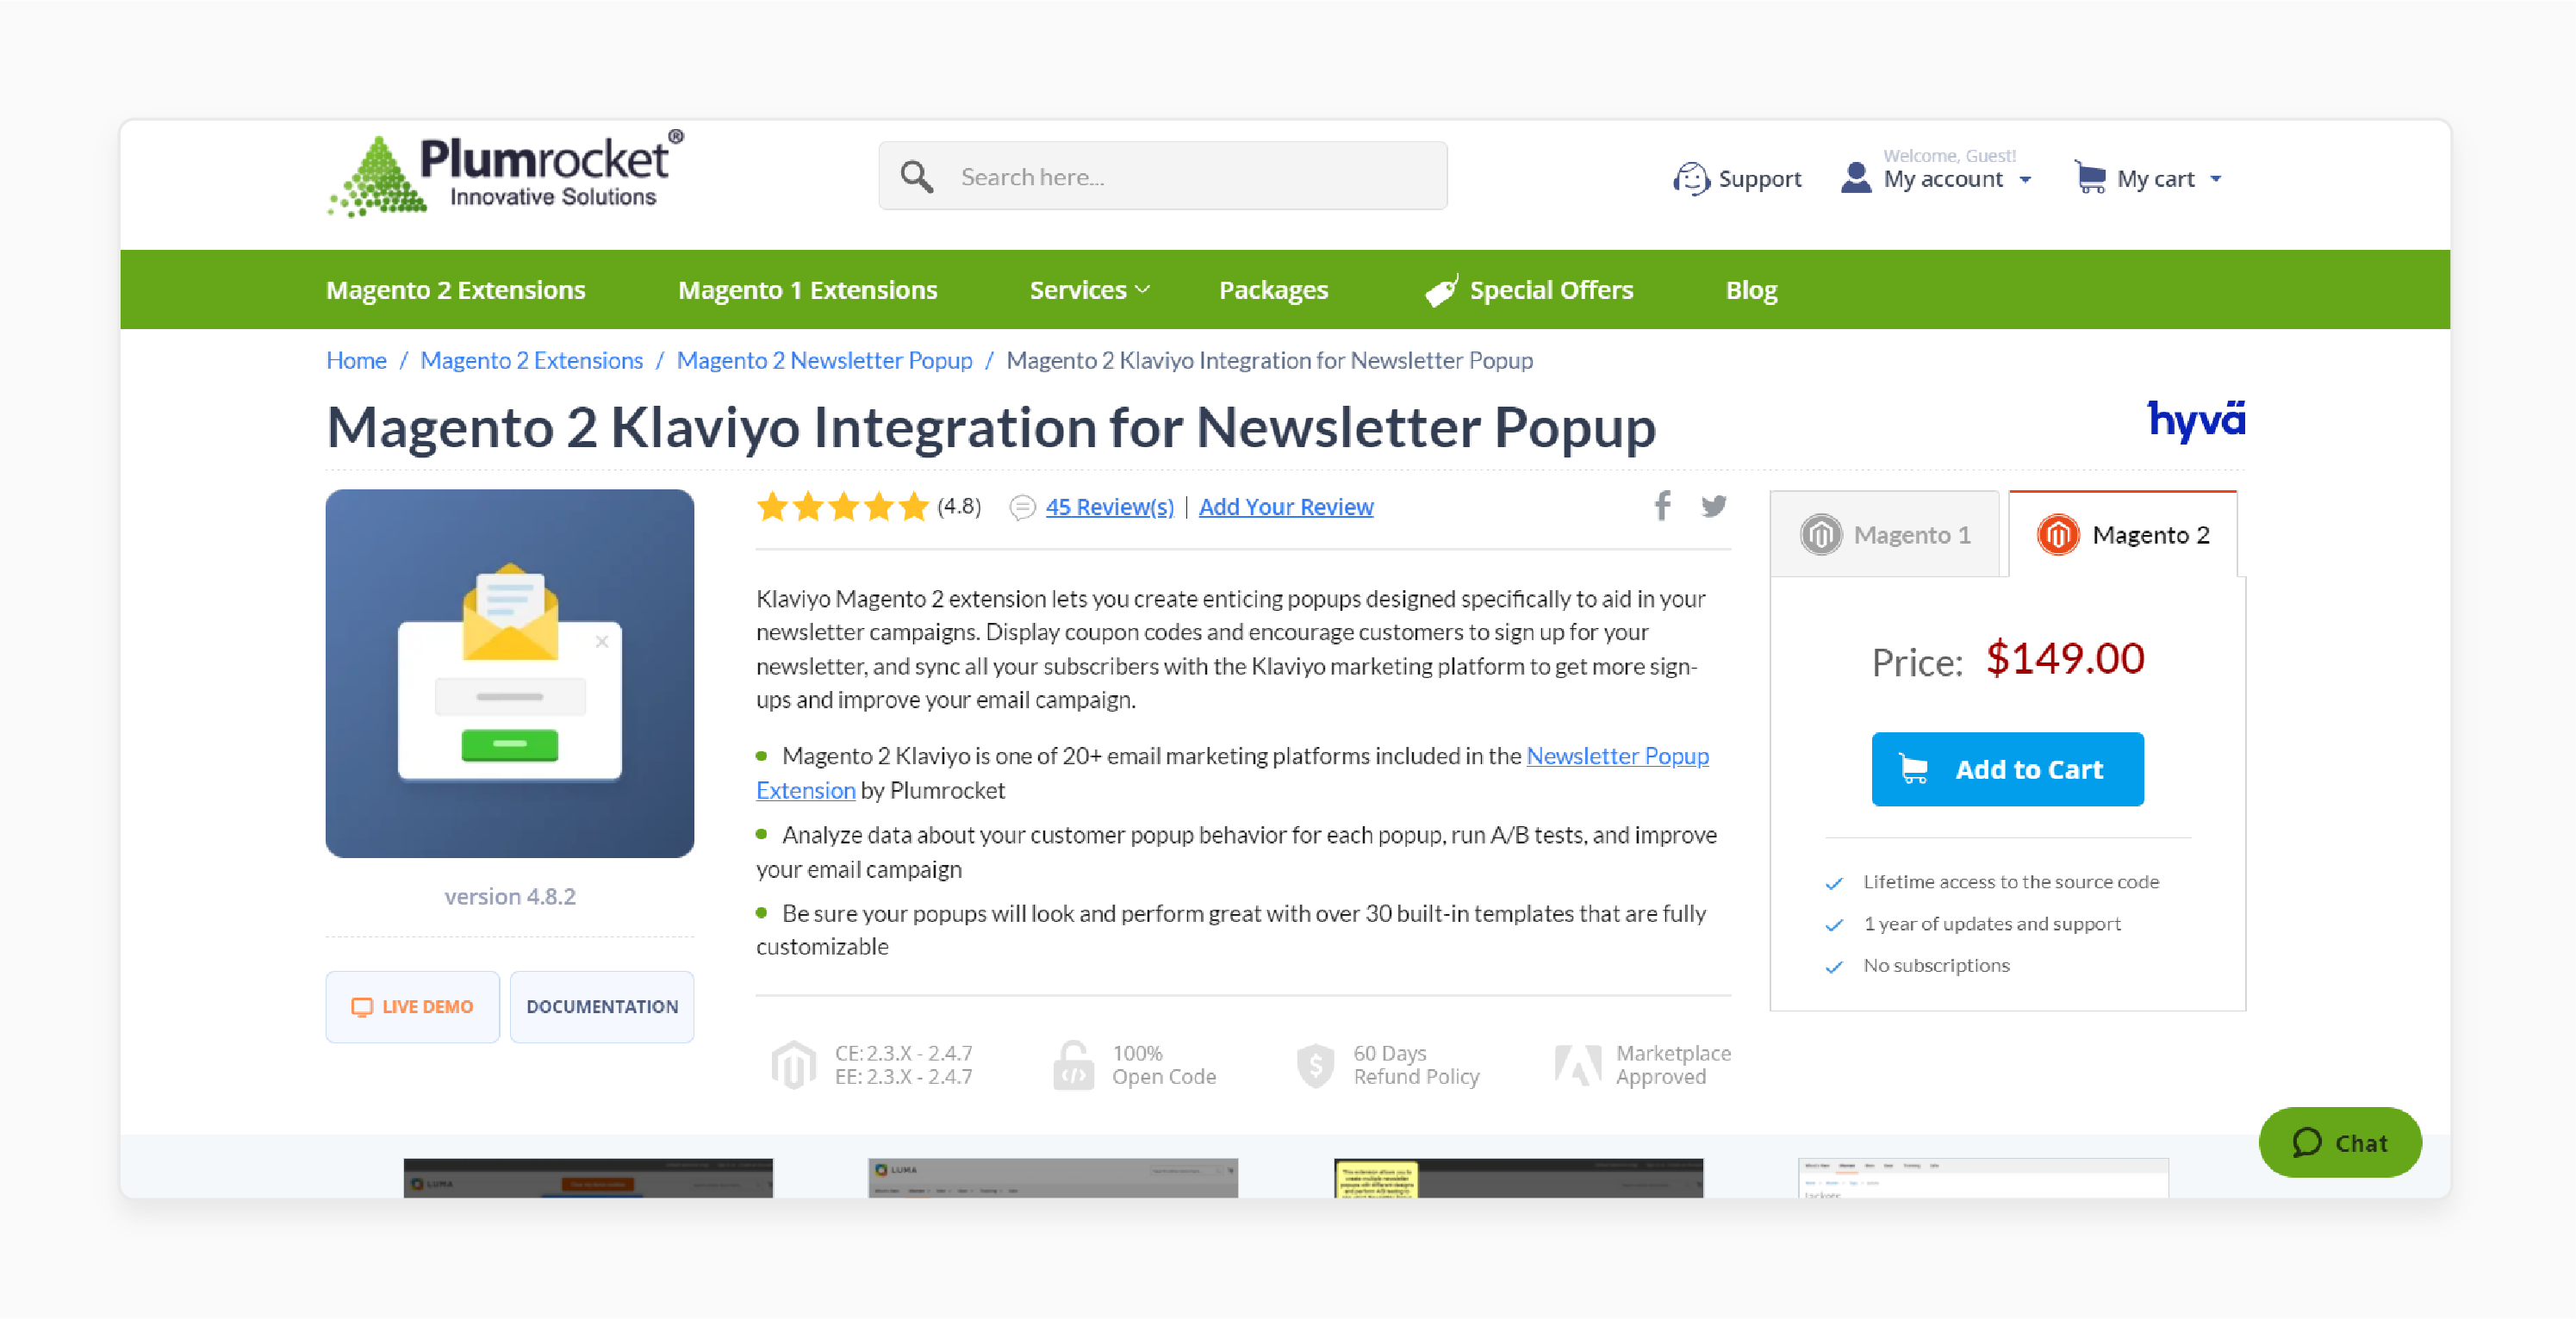Switch to the Magento 2 tab
The width and height of the screenshot is (2576, 1319).
pos(2123,534)
